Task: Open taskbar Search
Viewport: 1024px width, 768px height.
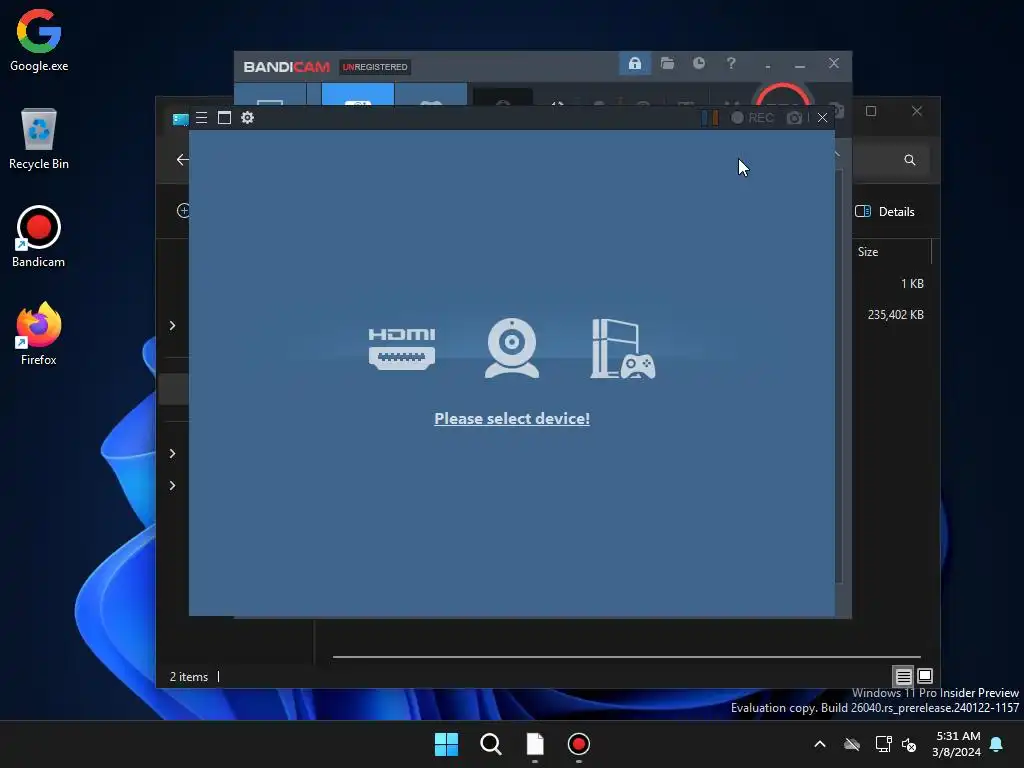Action: point(490,744)
